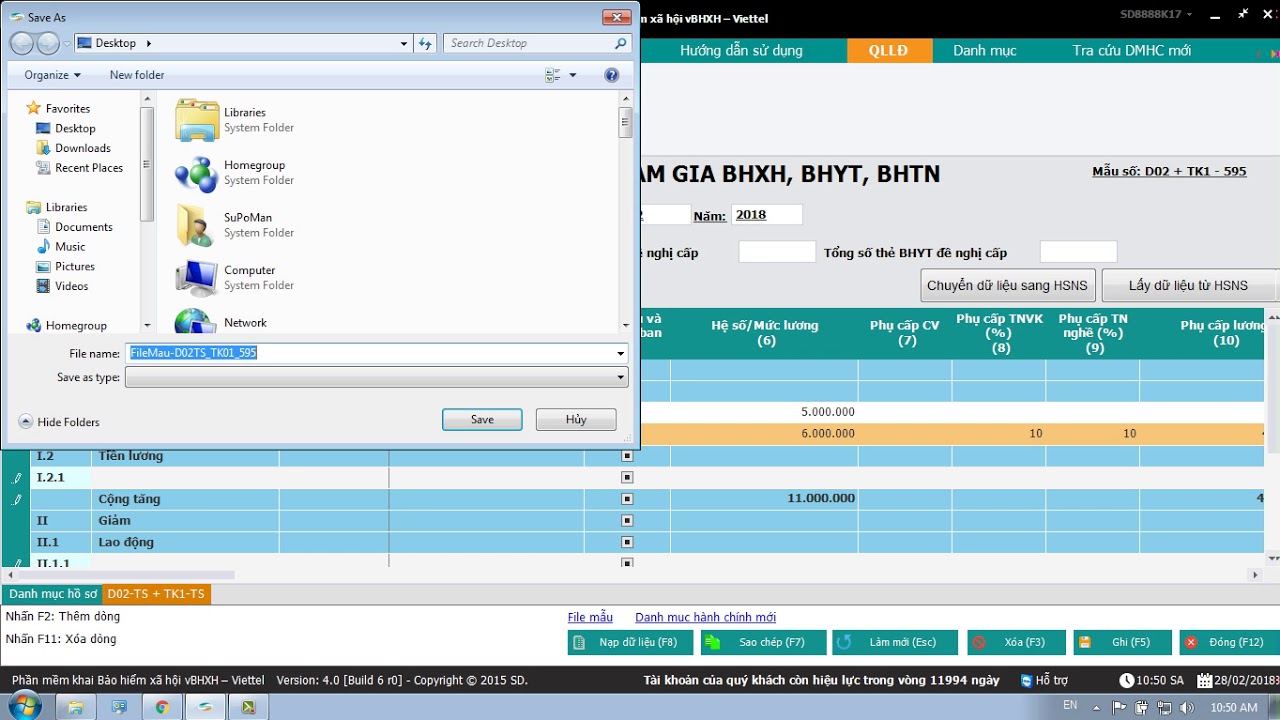Image resolution: width=1280 pixels, height=720 pixels.
Task: Click the pencil edit icon on row I.2.1
Action: (x=17, y=478)
